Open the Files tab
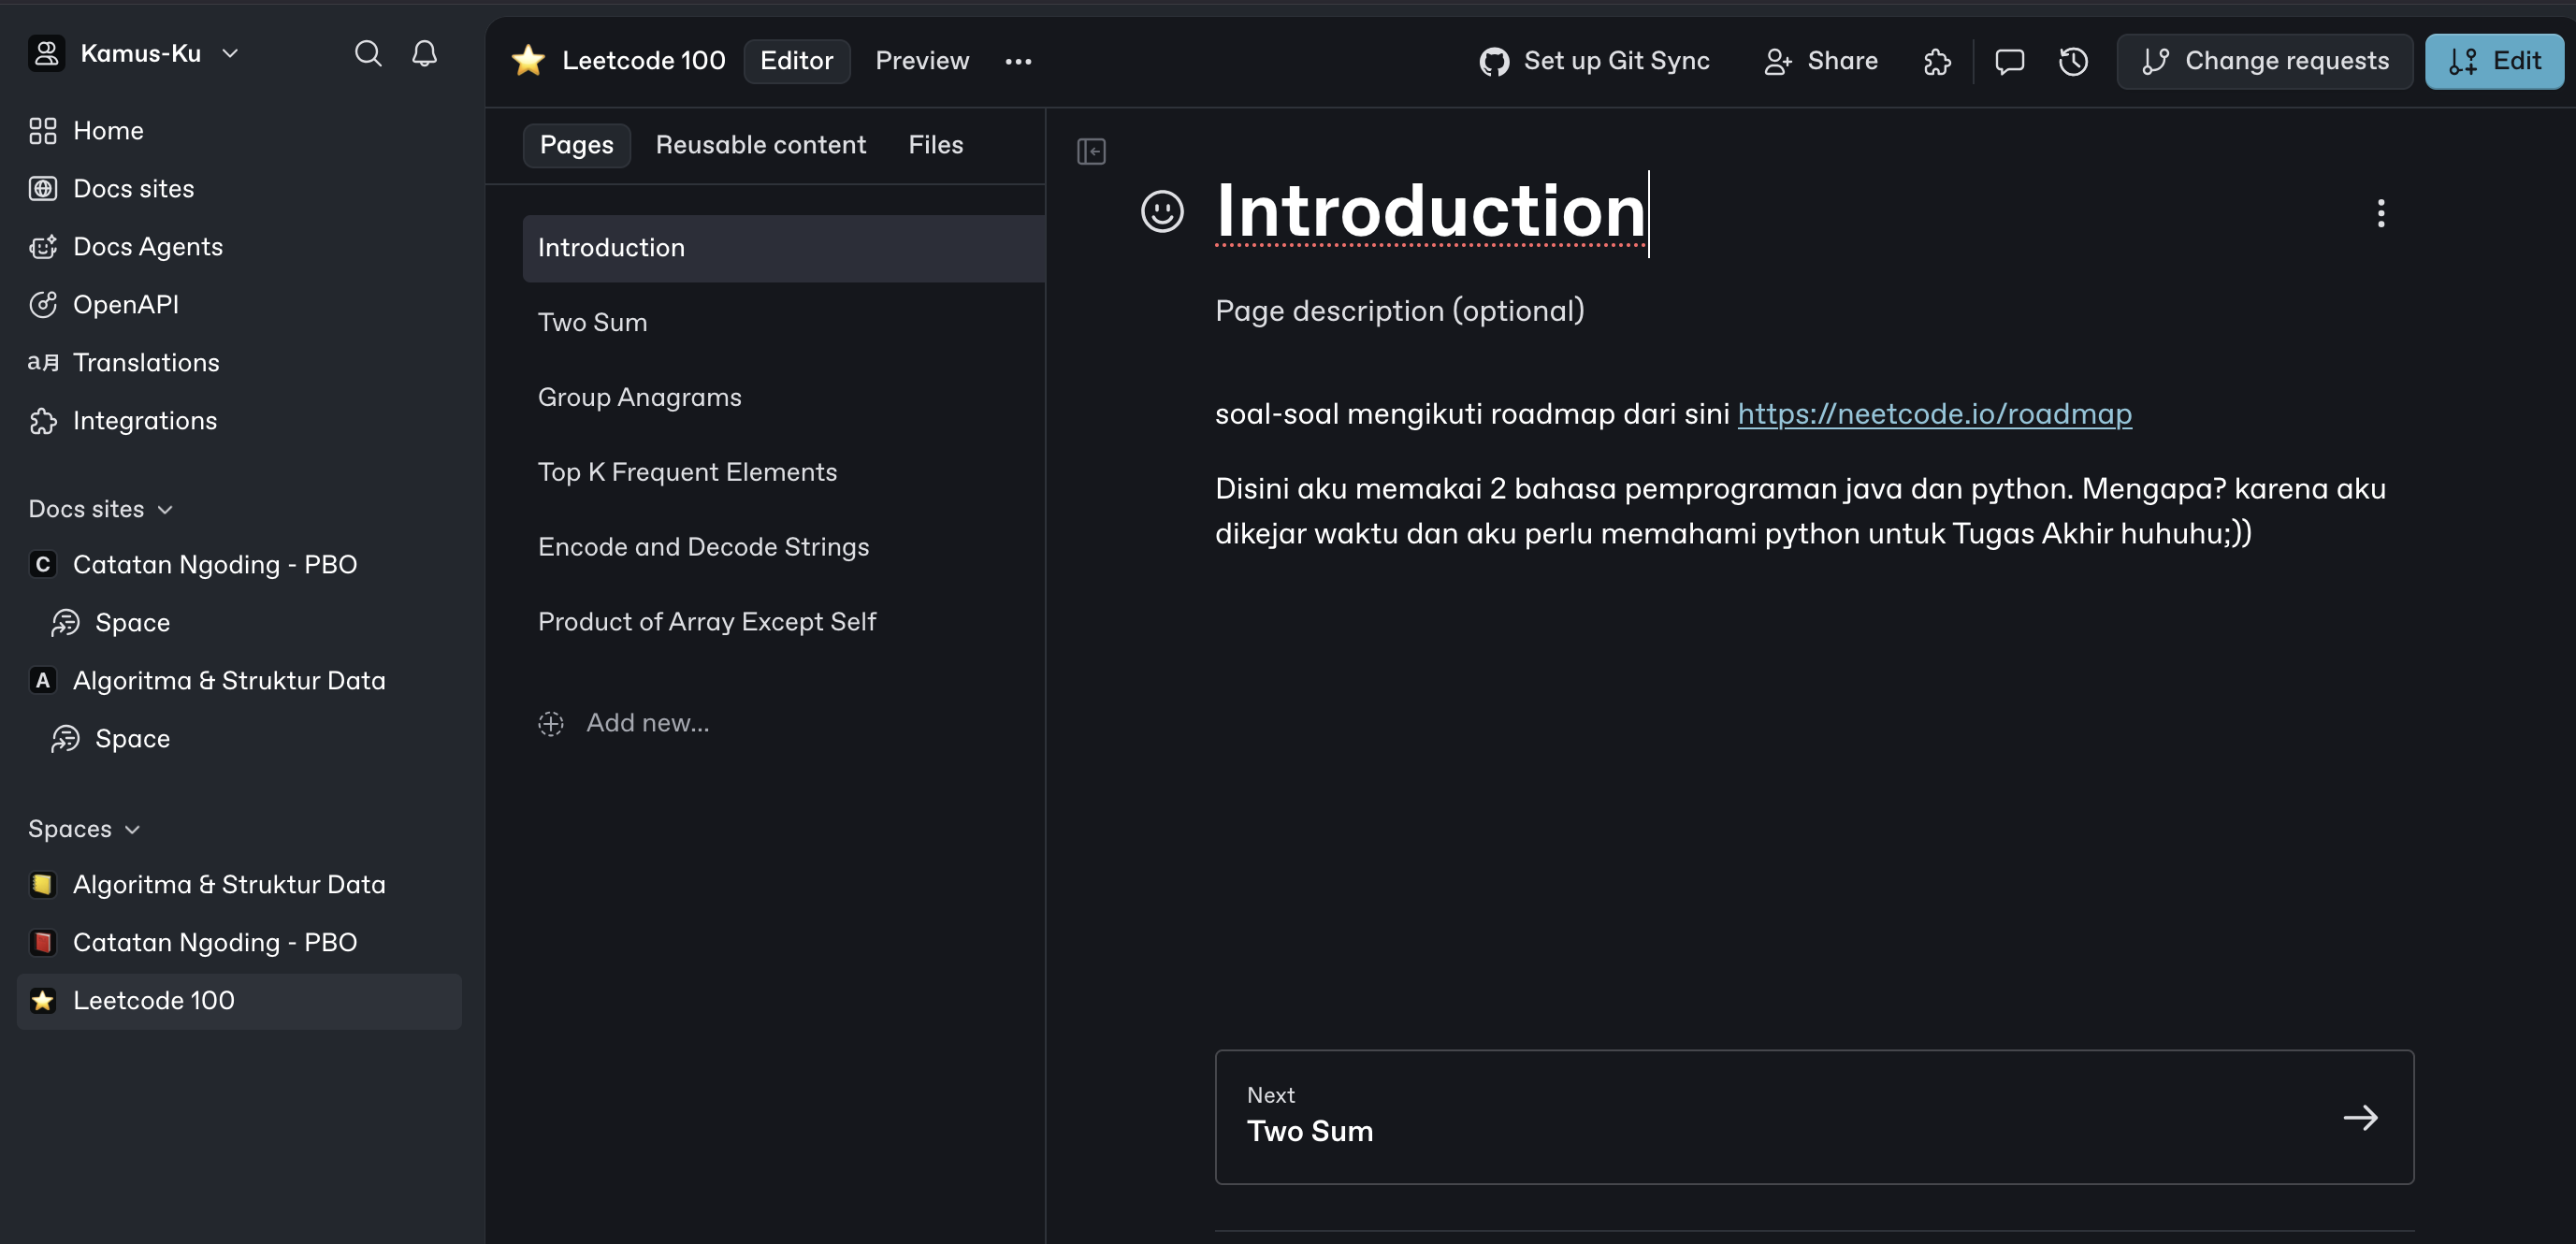The image size is (2576, 1244). (935, 144)
